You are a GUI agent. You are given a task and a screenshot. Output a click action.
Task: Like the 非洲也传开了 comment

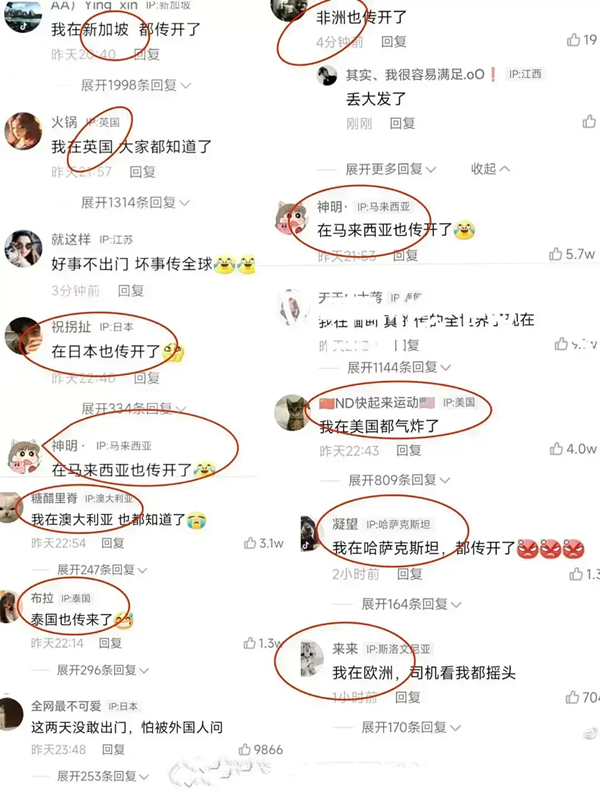coord(573,40)
